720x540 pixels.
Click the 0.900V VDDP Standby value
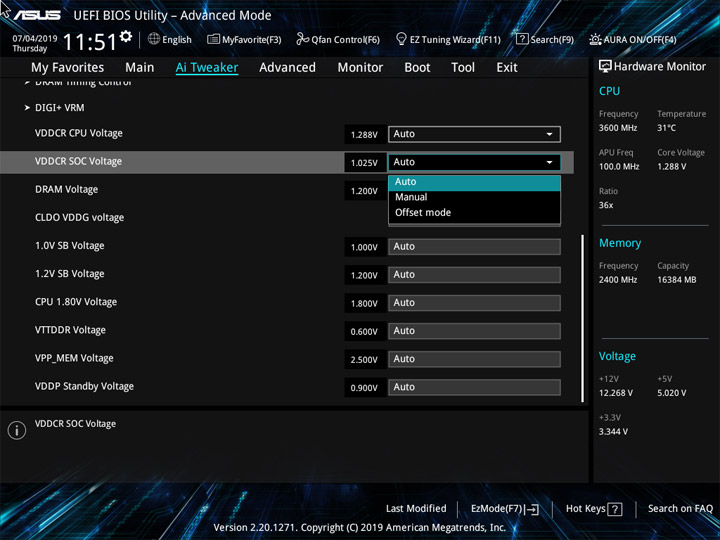[365, 388]
